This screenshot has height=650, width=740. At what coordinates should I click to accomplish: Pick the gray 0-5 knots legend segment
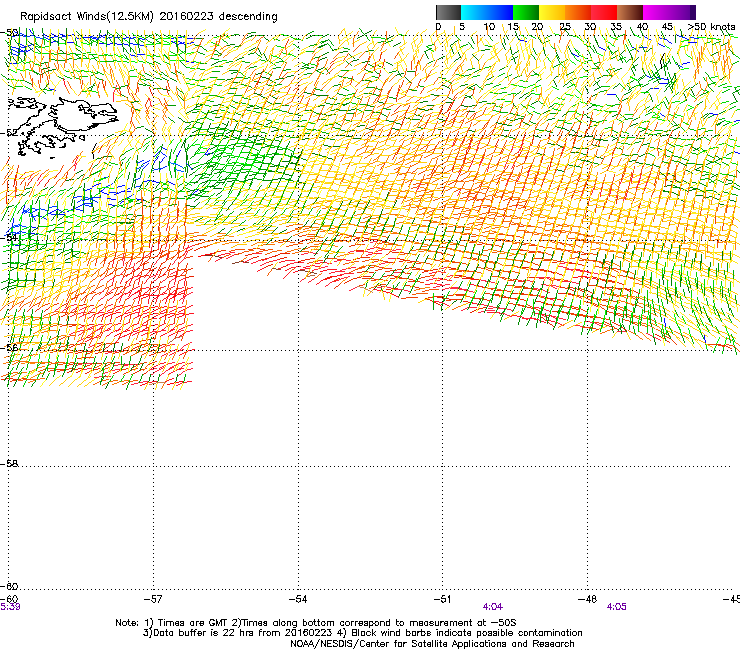pos(448,12)
